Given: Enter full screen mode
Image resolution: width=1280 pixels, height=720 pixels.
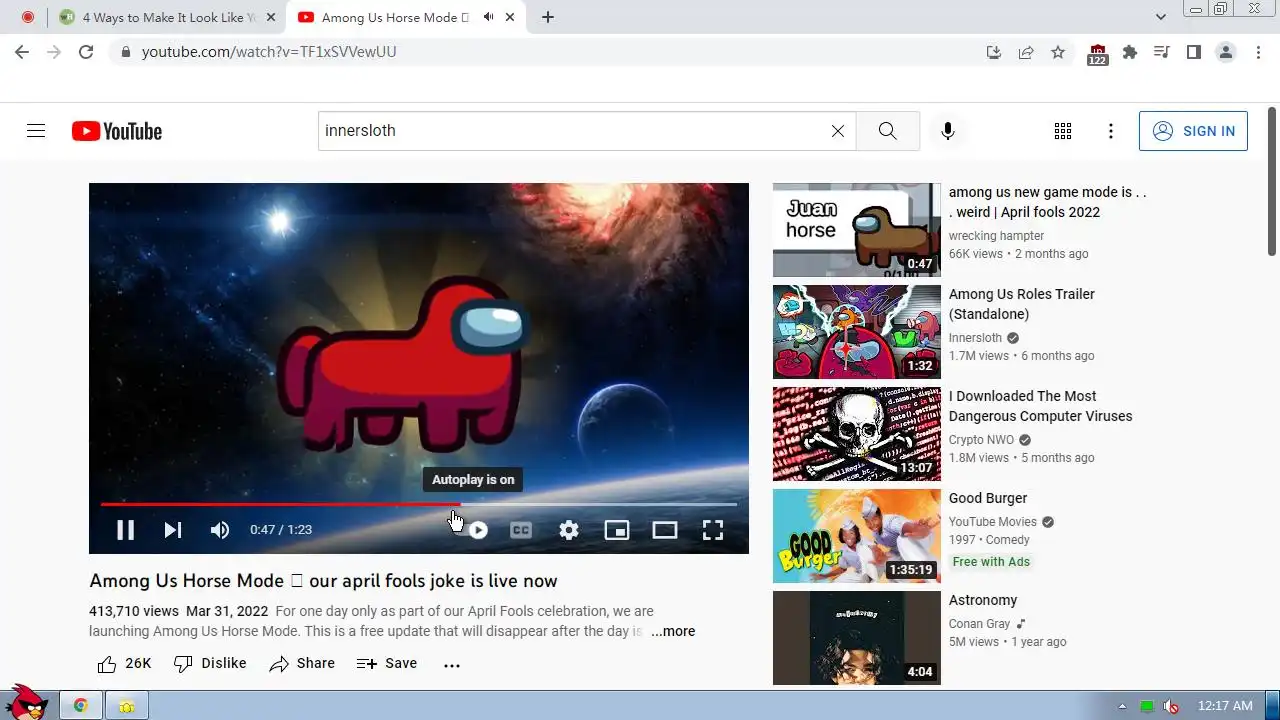Looking at the screenshot, I should click(x=713, y=530).
